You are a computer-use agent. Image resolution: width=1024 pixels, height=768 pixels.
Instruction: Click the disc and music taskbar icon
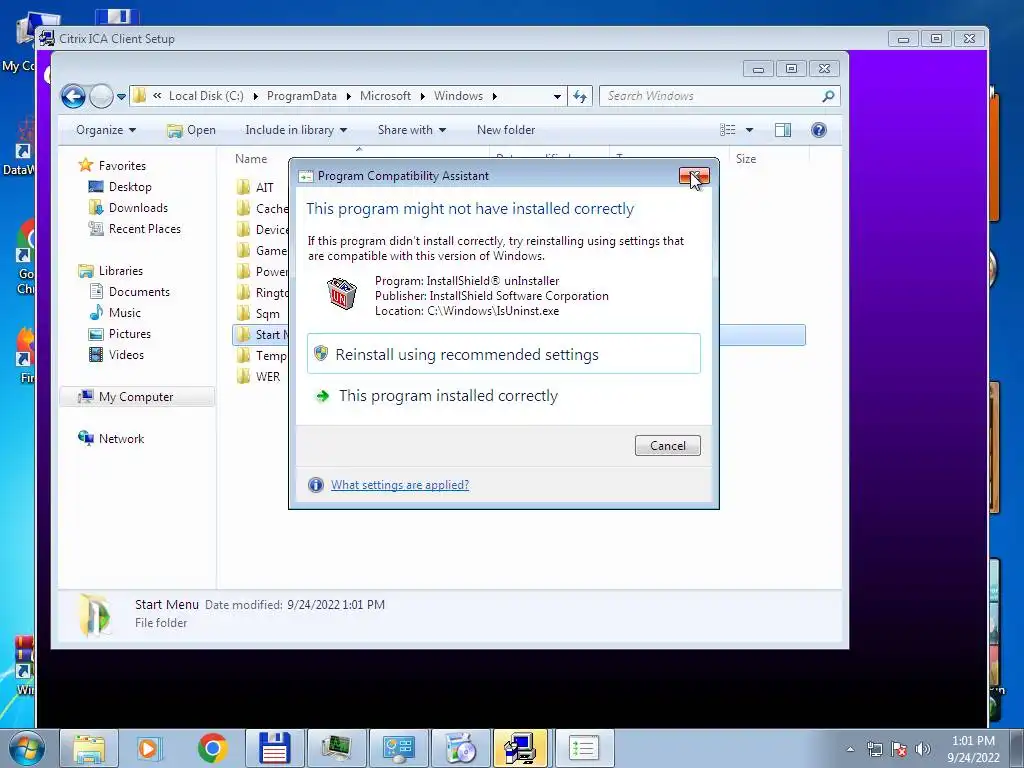coord(461,748)
